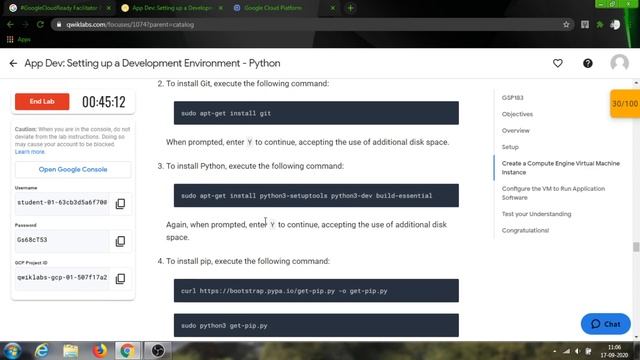Open File Explorer from the taskbar
Screen dimensions: 640x360
71,351
